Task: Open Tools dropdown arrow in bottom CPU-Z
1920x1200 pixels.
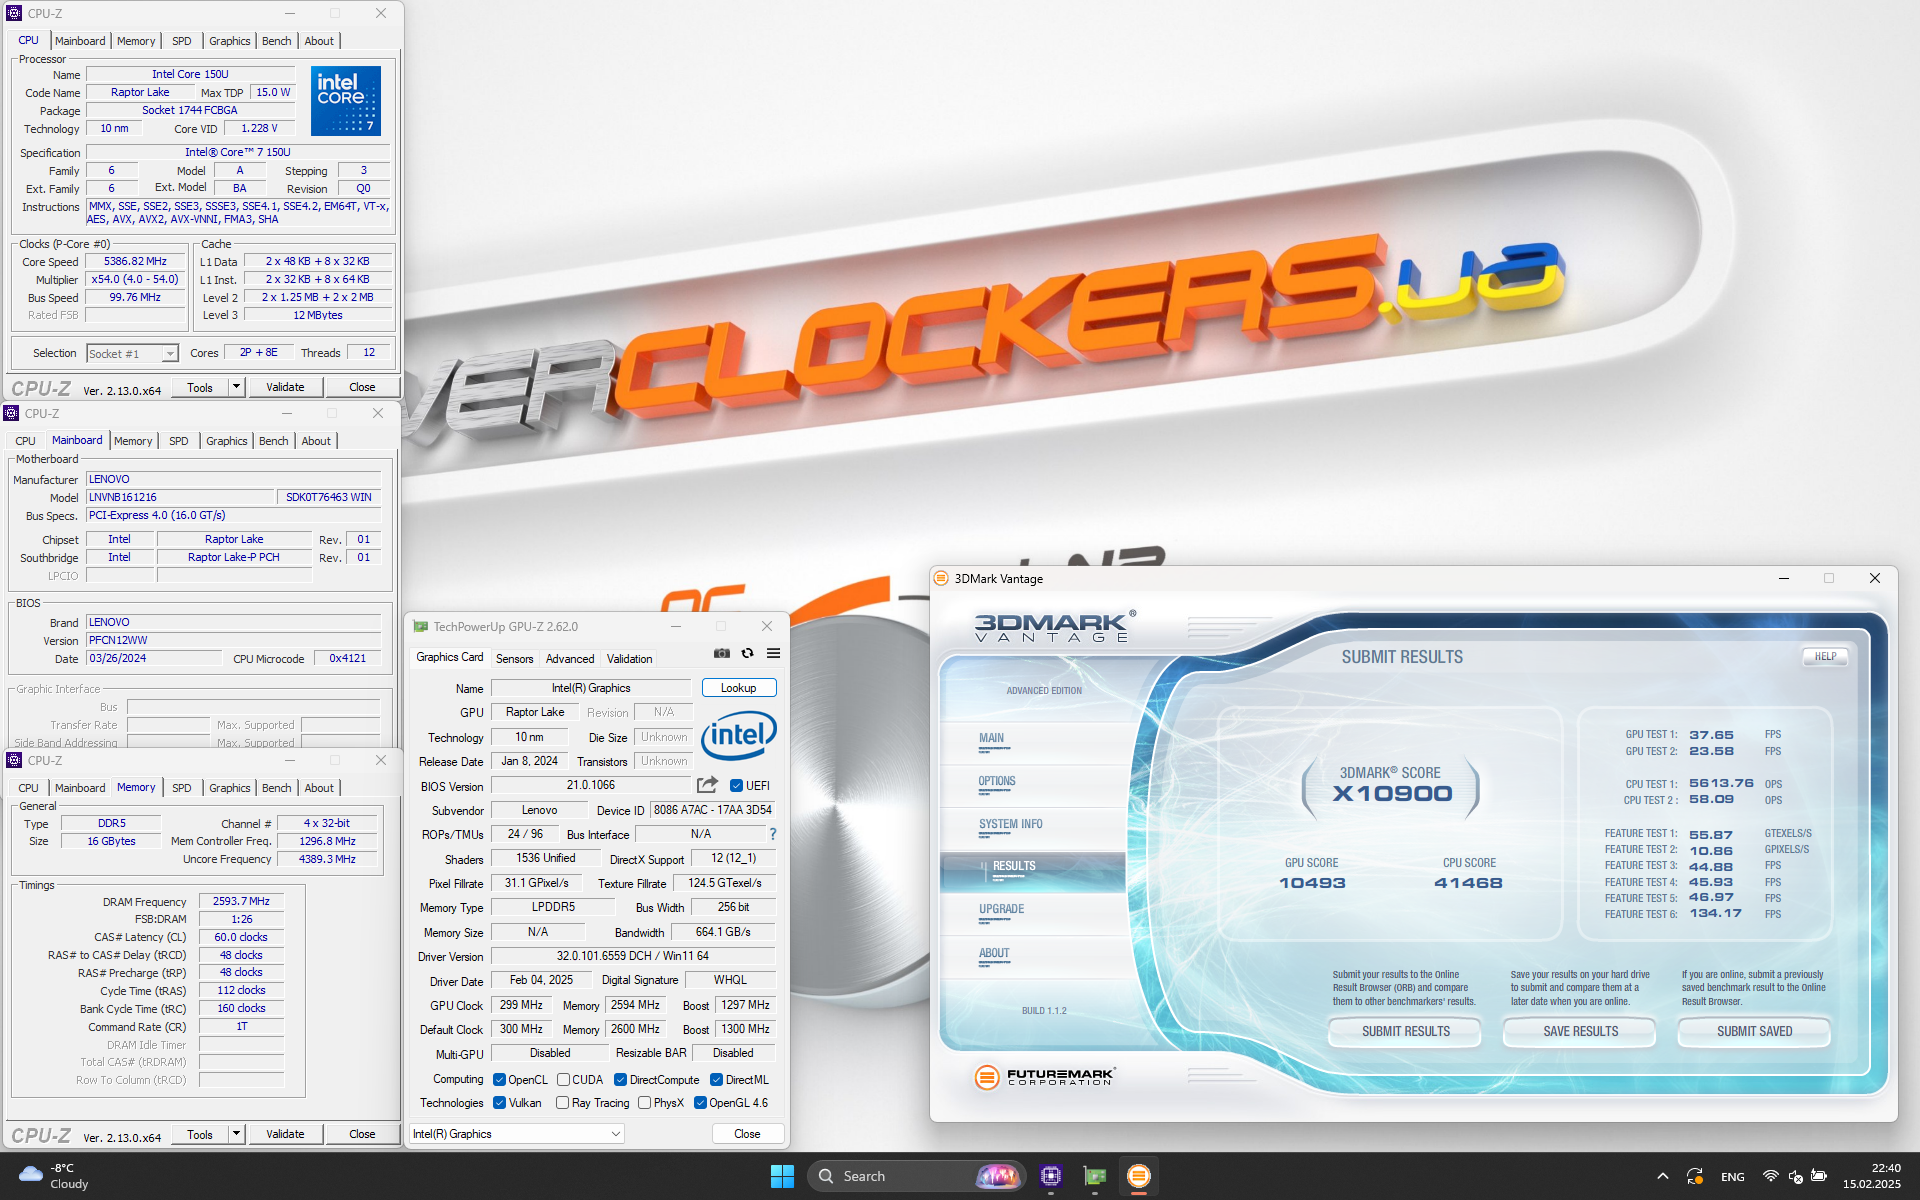Action: [236, 1134]
